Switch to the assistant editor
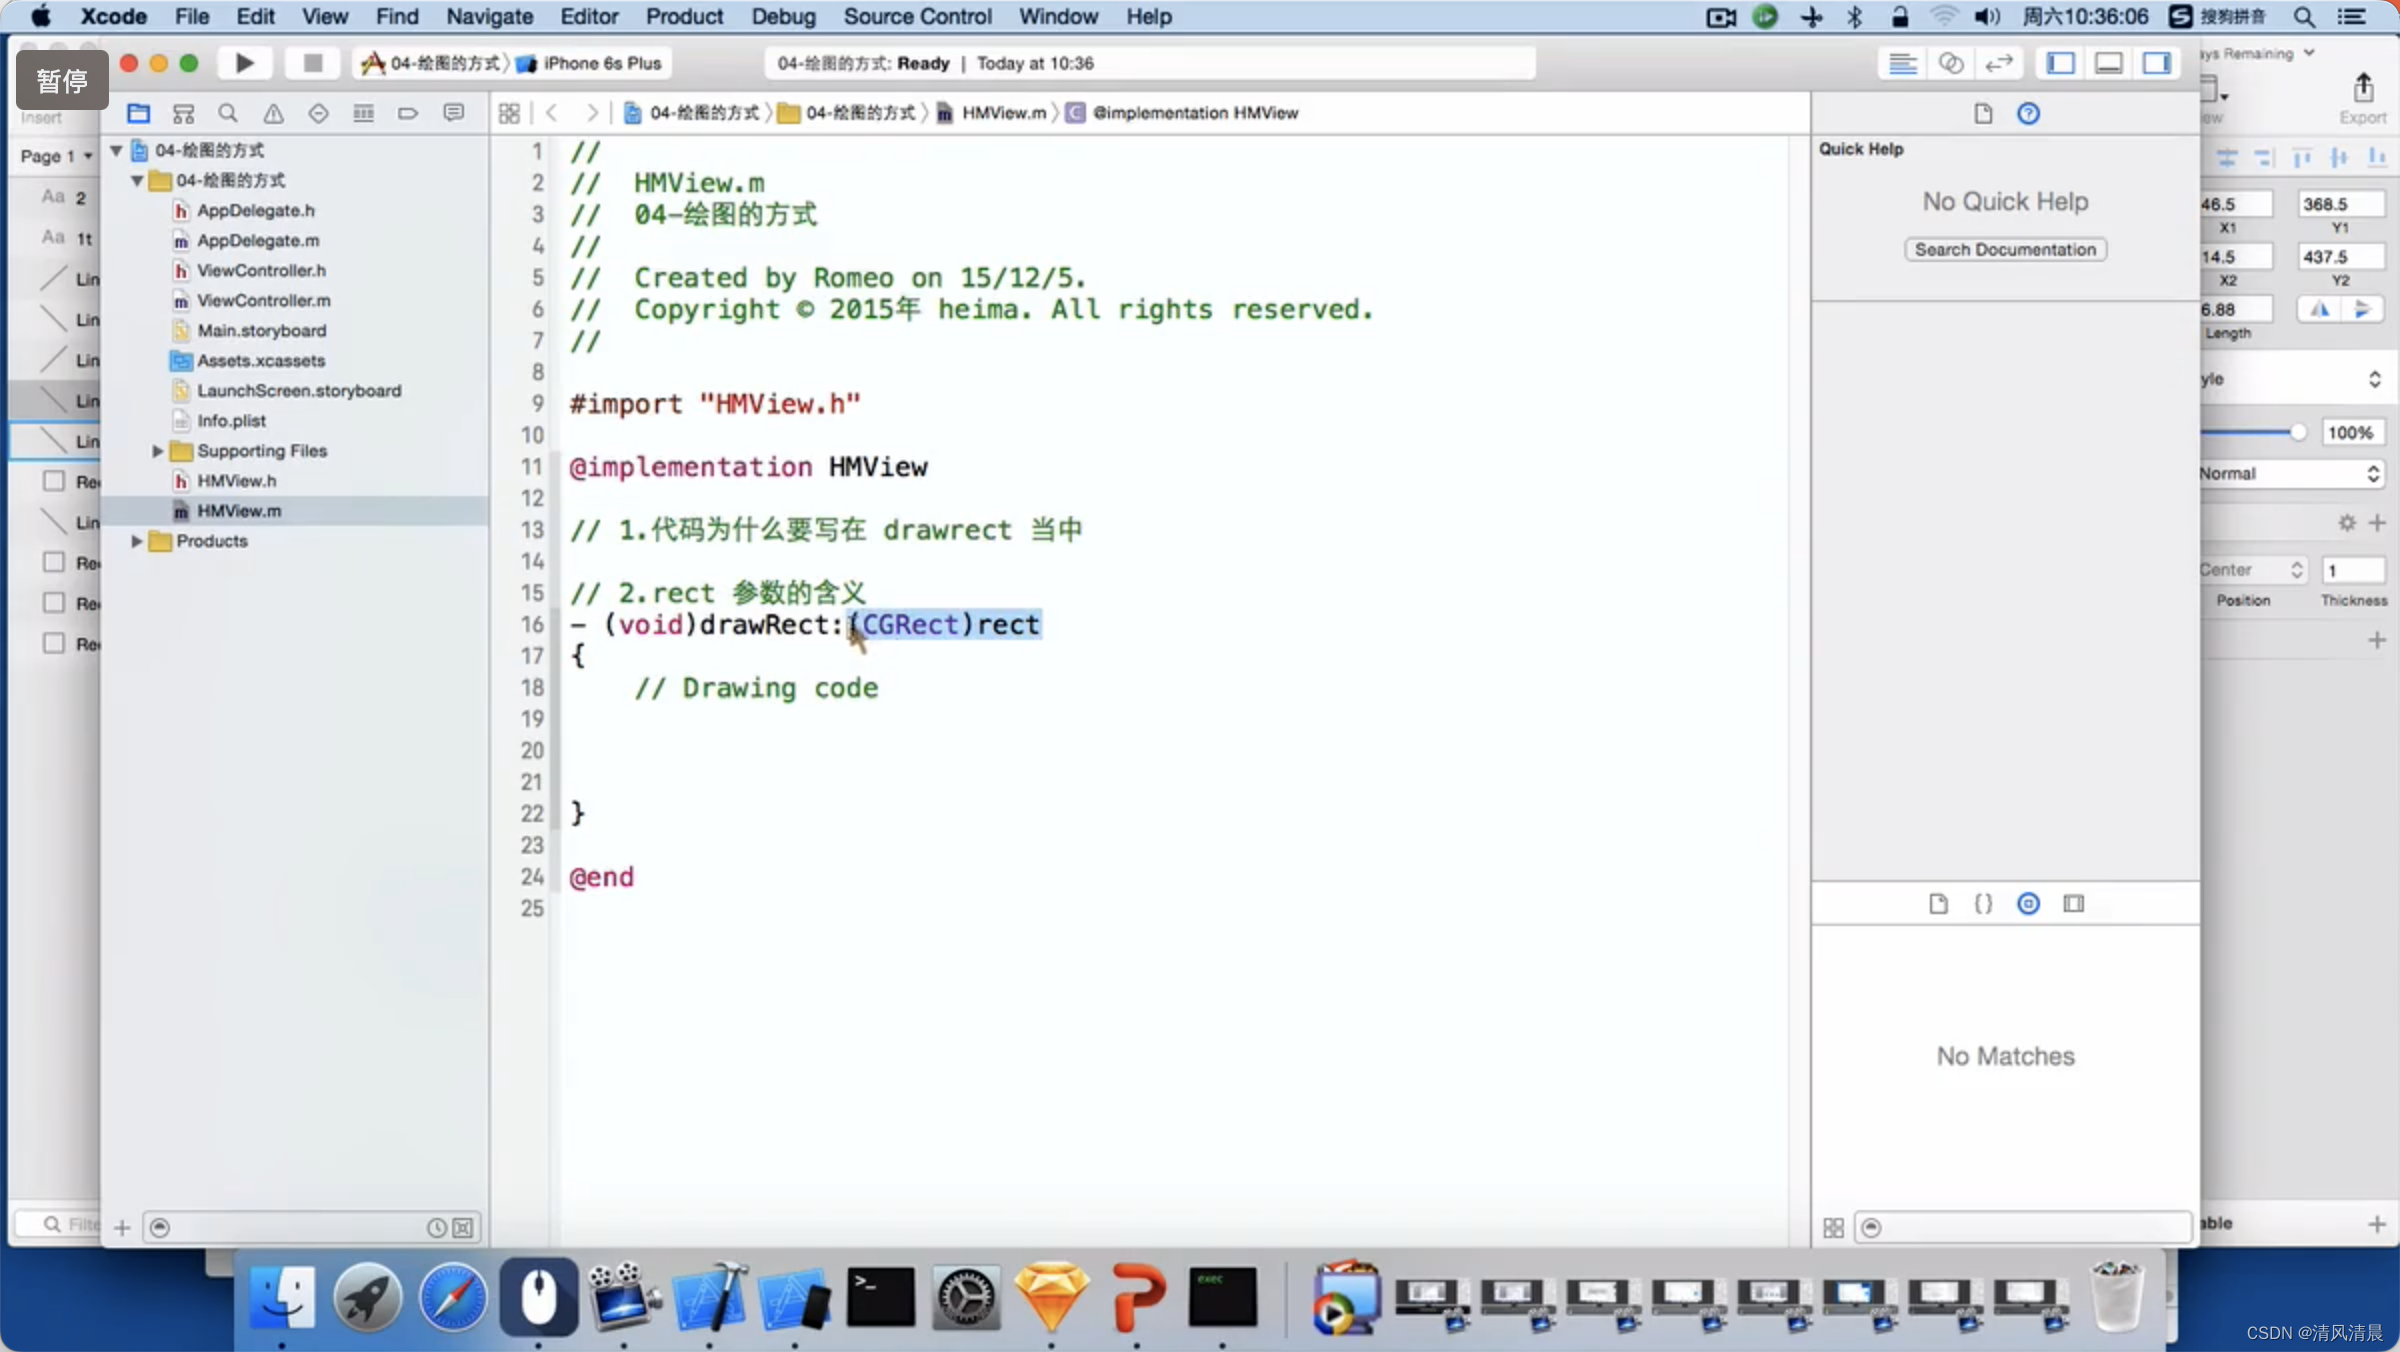The image size is (2400, 1352). [1950, 64]
